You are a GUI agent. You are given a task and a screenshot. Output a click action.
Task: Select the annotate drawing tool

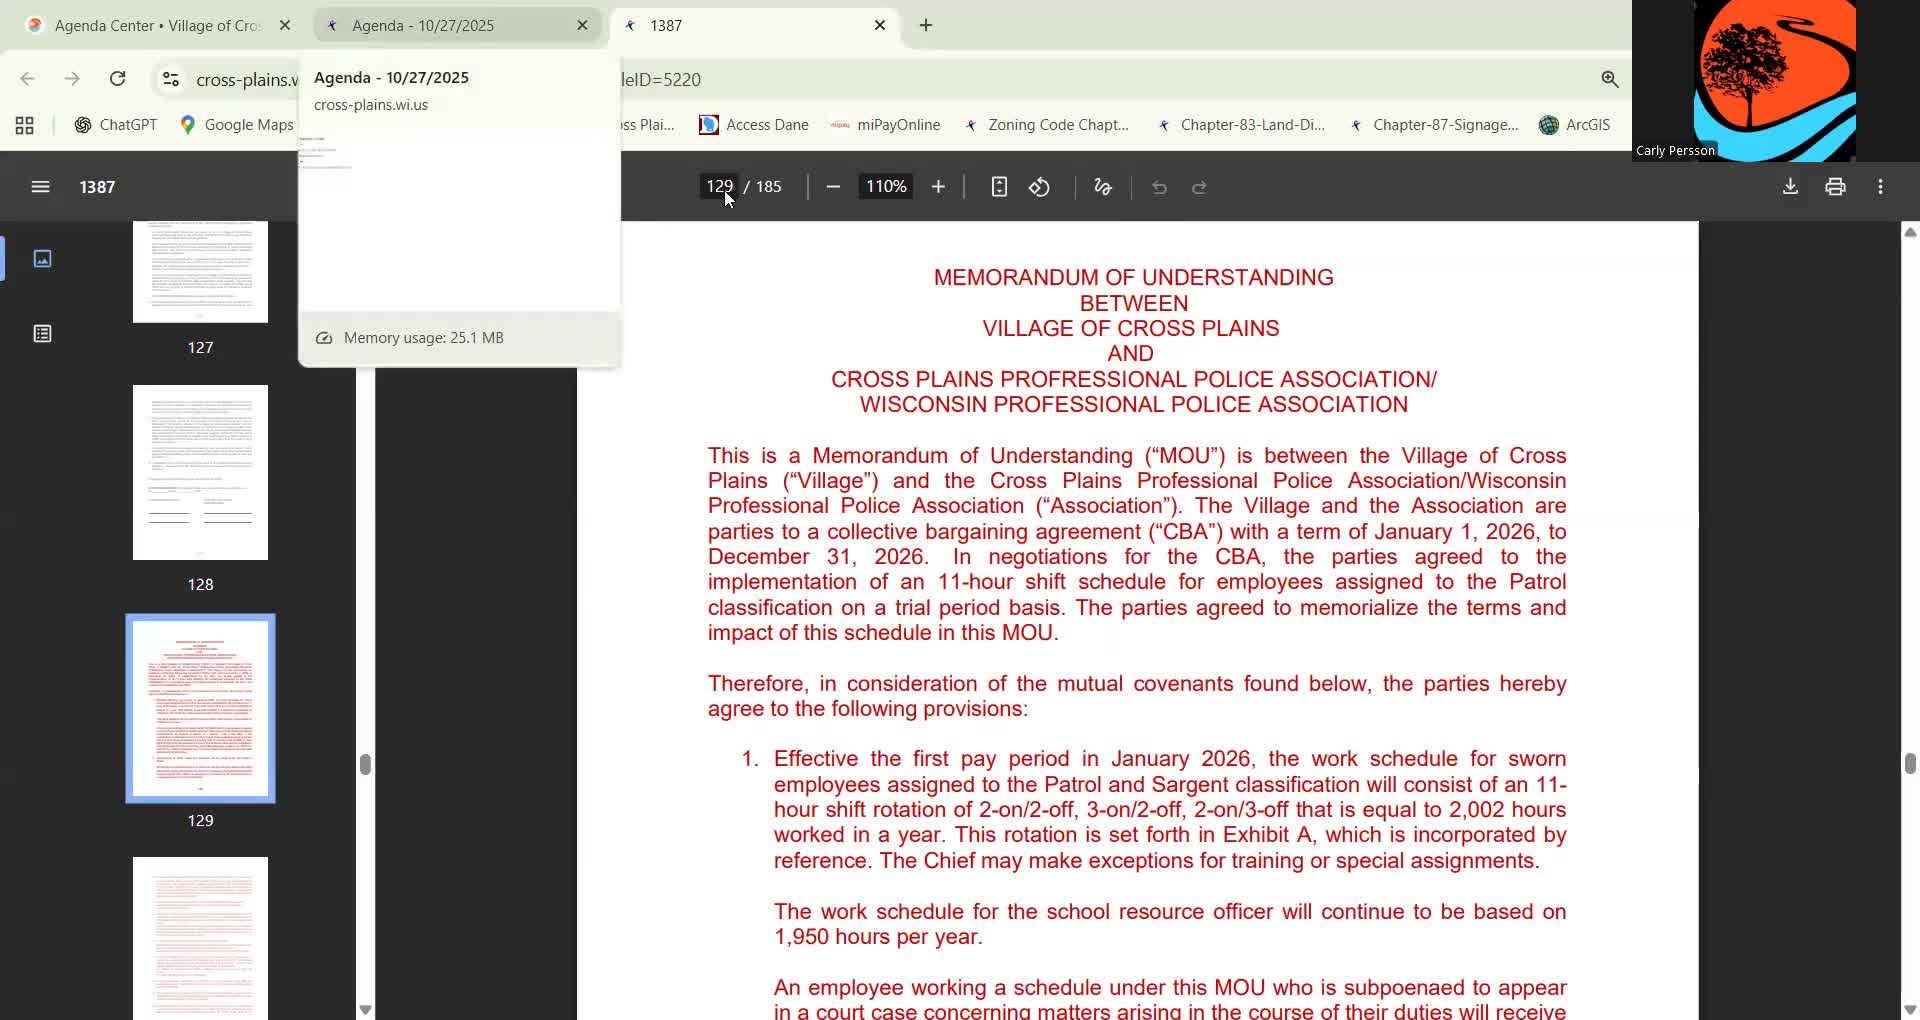[1102, 186]
